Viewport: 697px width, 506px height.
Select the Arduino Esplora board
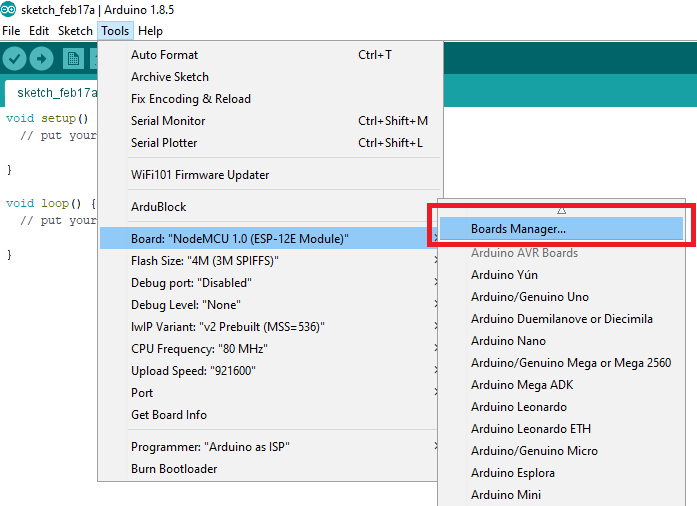(x=561, y=473)
